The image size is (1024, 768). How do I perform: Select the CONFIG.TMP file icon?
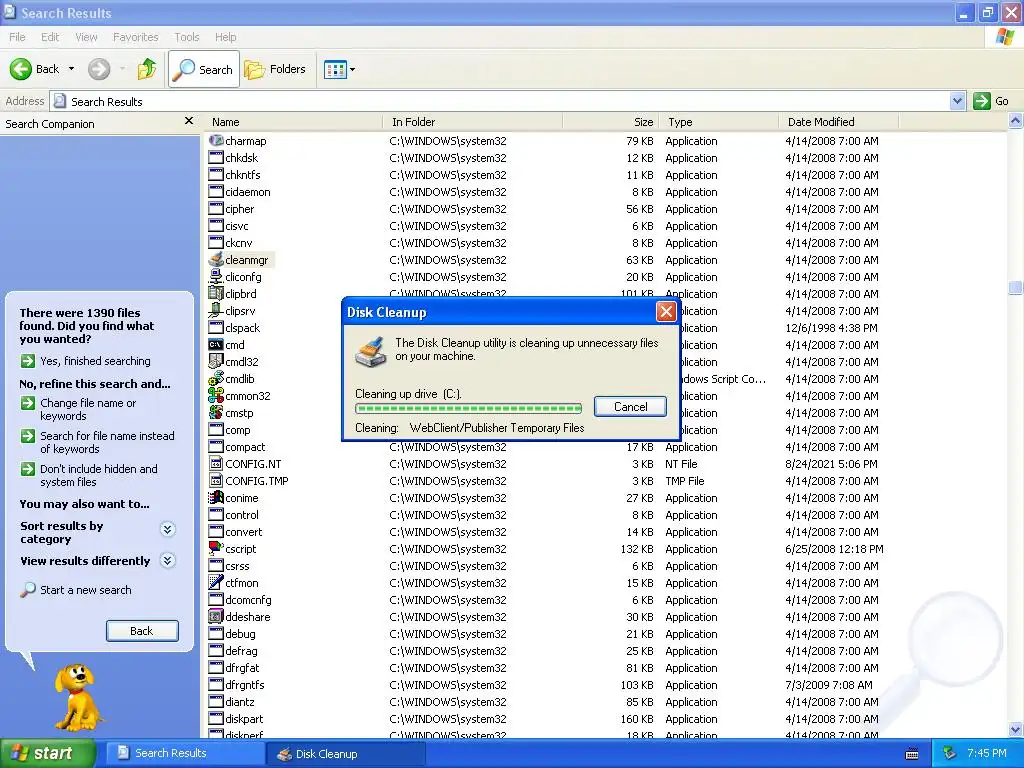click(216, 480)
